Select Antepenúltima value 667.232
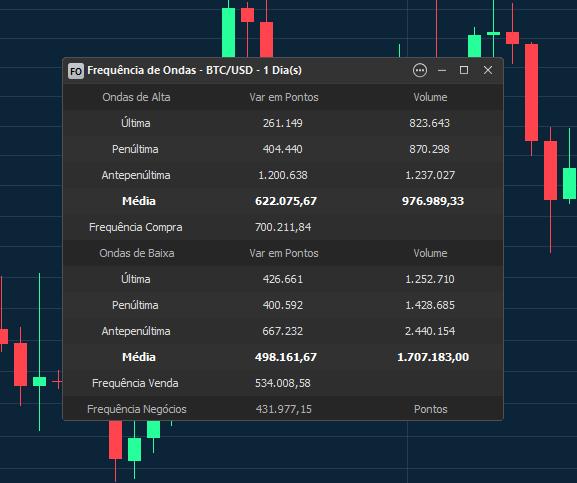577x483 pixels. [283, 331]
